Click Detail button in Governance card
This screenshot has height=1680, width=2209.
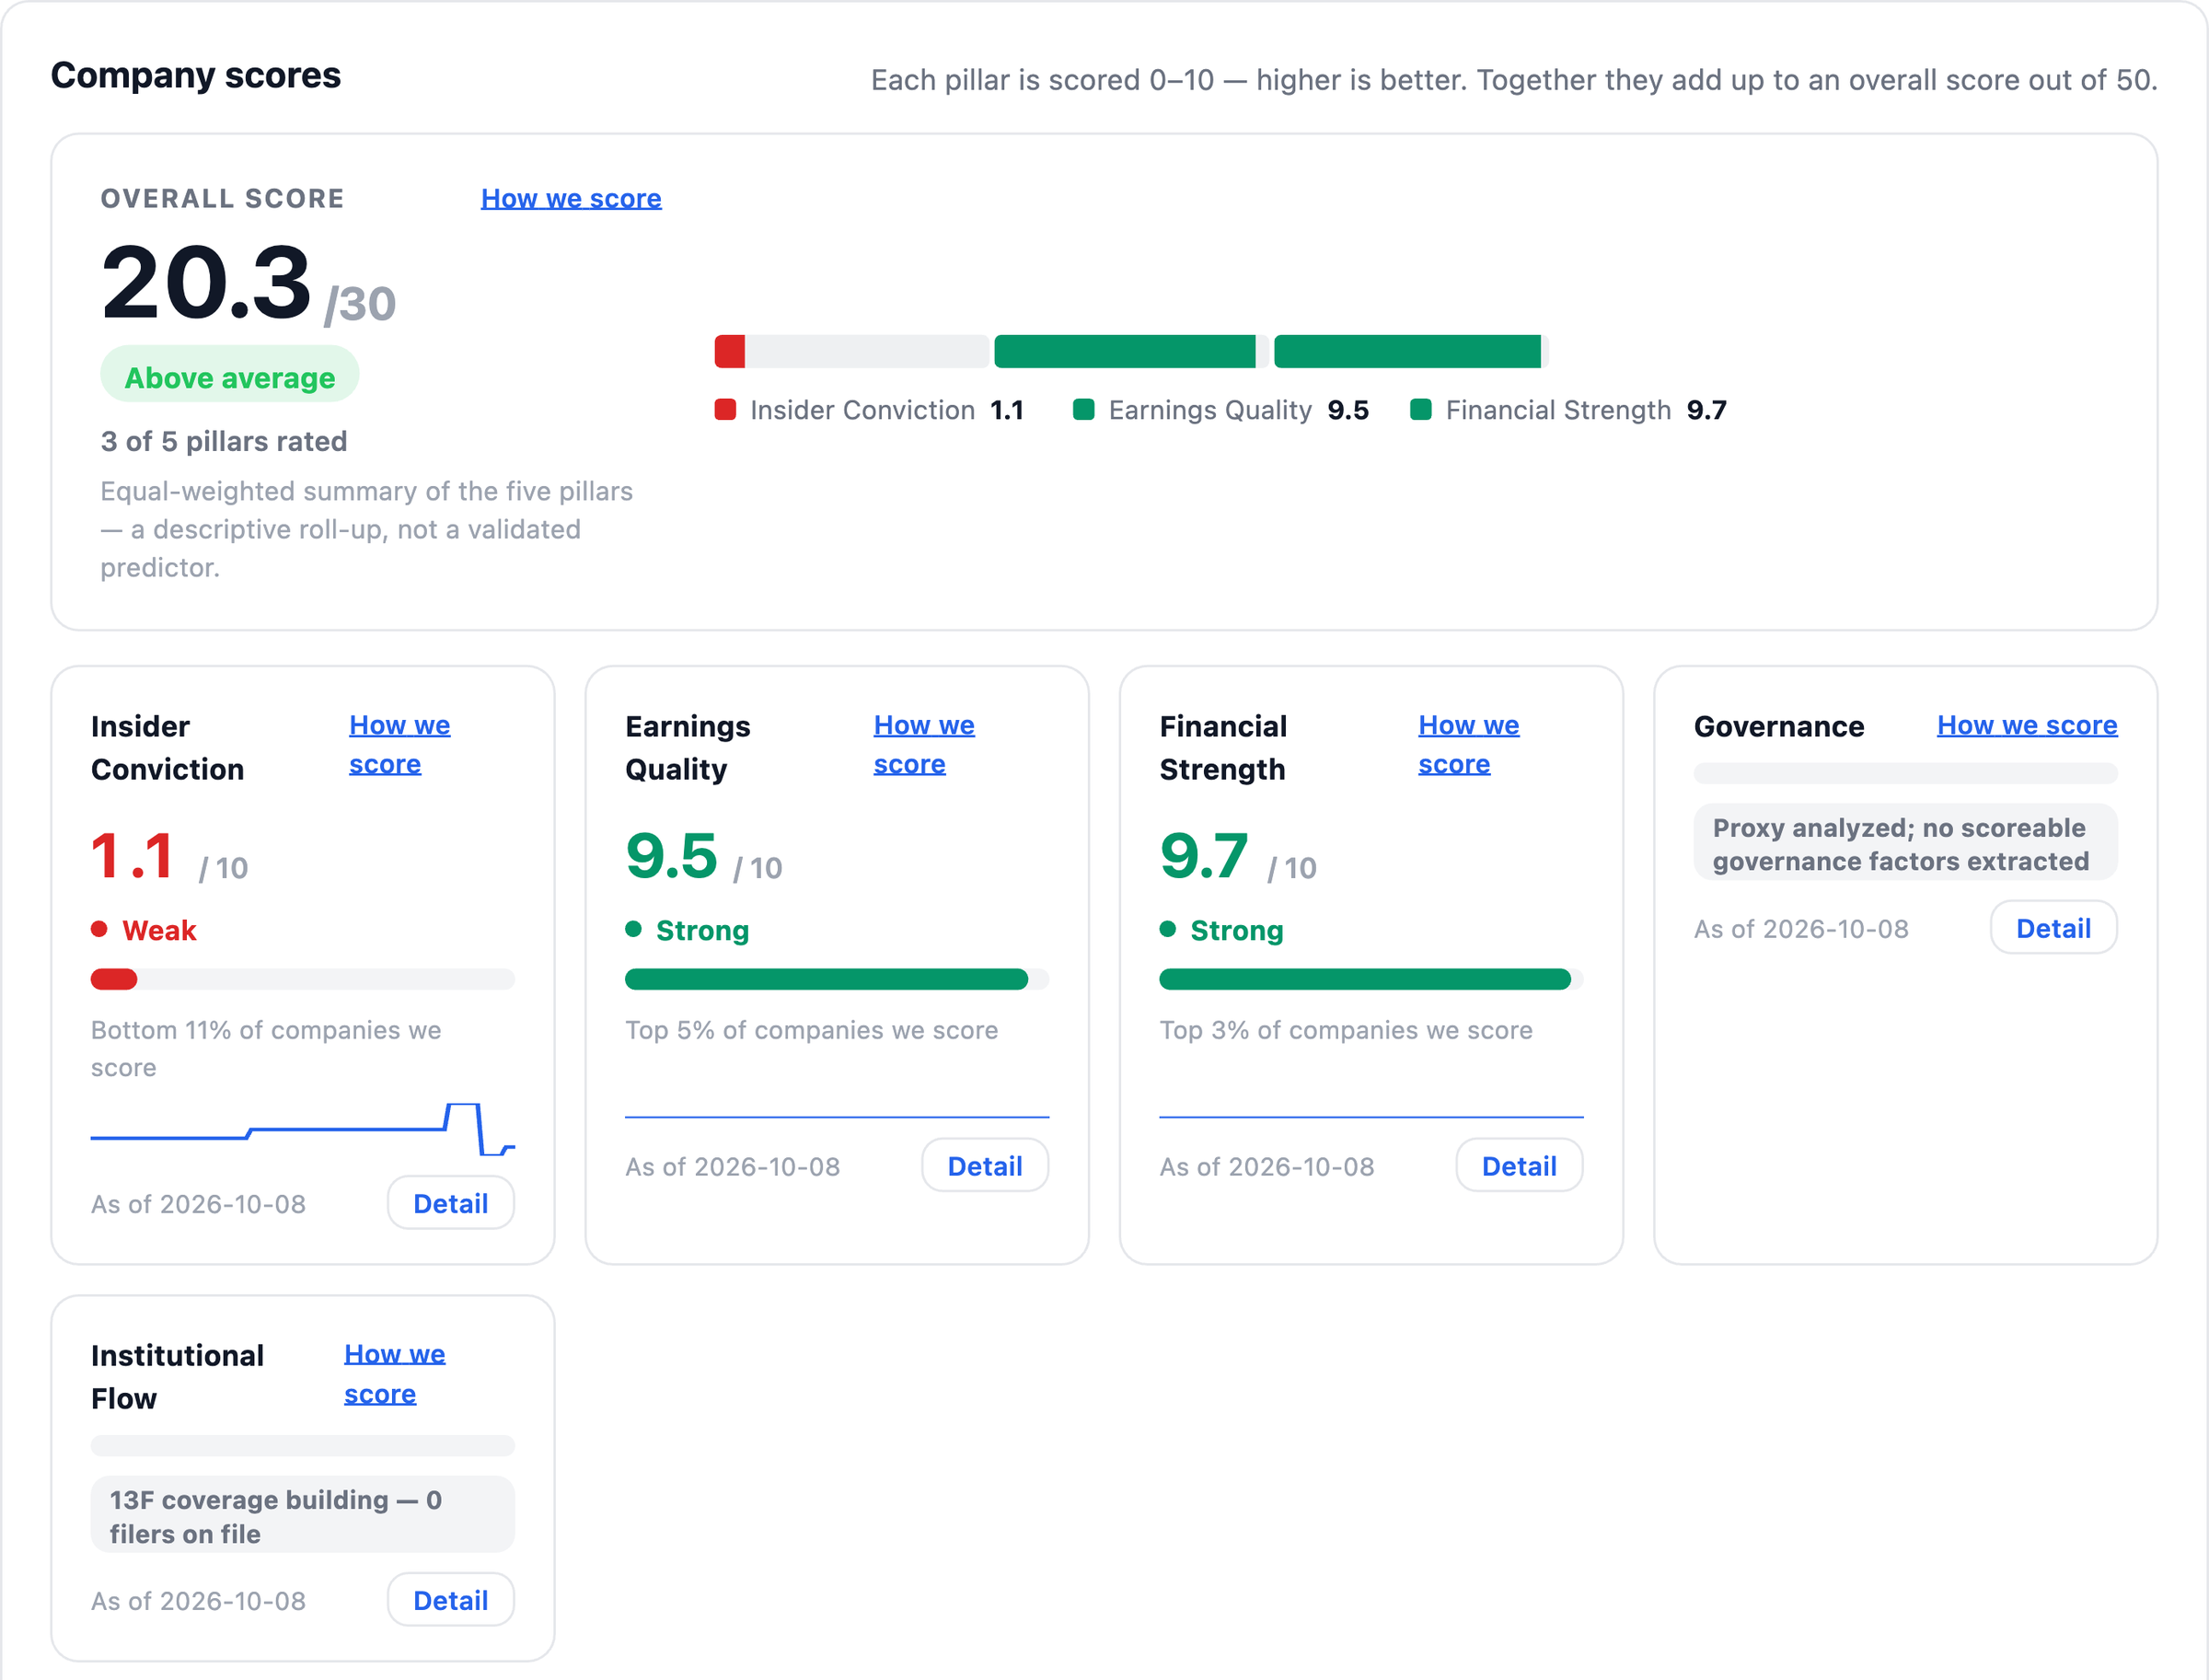(2053, 927)
